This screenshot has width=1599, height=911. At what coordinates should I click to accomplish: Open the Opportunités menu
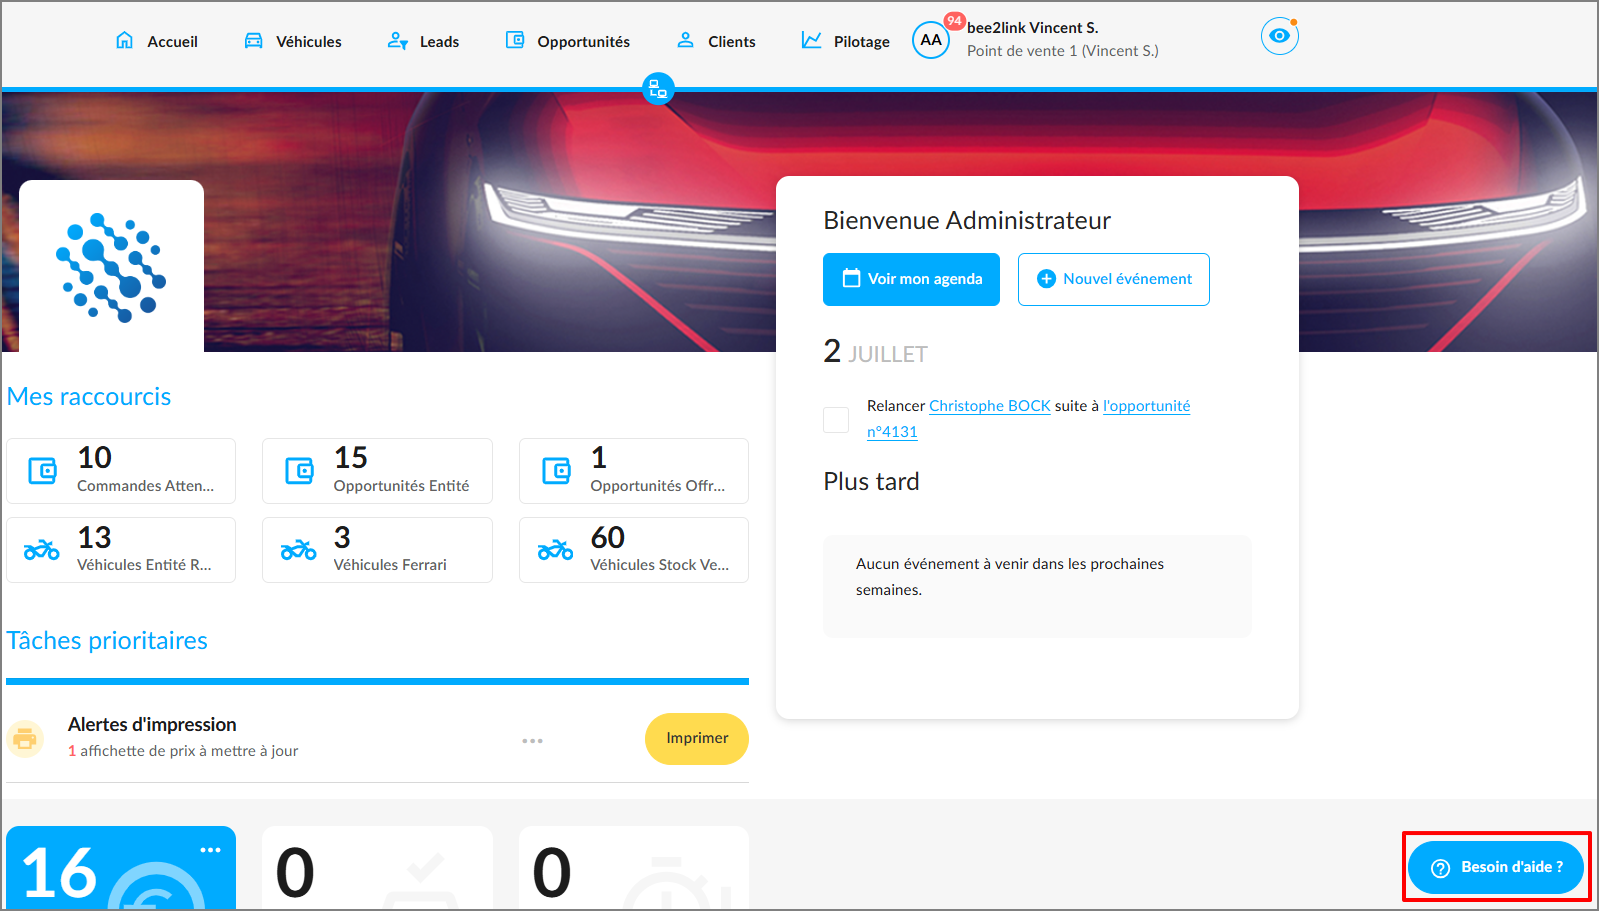567,41
